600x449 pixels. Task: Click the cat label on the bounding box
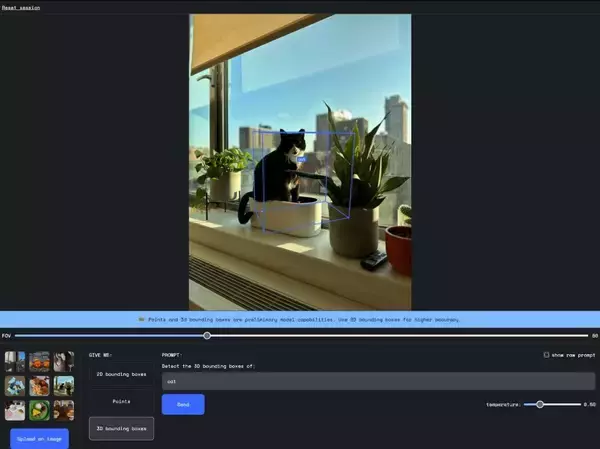coord(302,159)
